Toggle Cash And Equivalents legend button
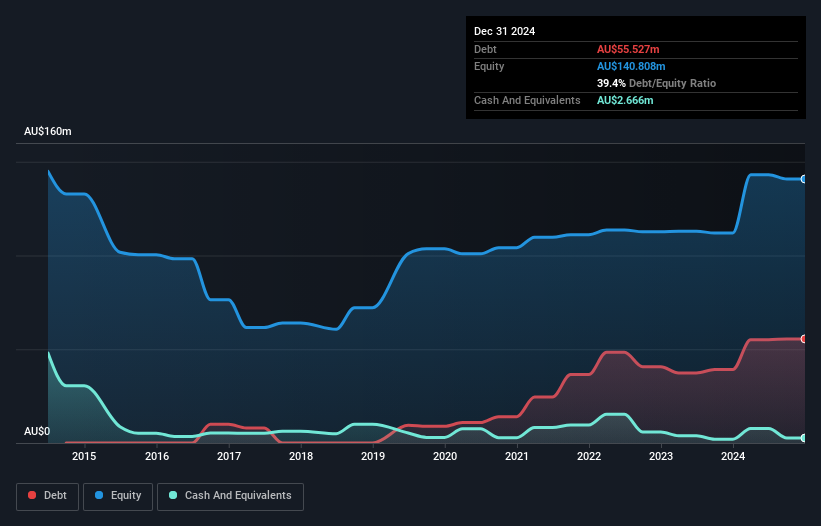 (230, 496)
